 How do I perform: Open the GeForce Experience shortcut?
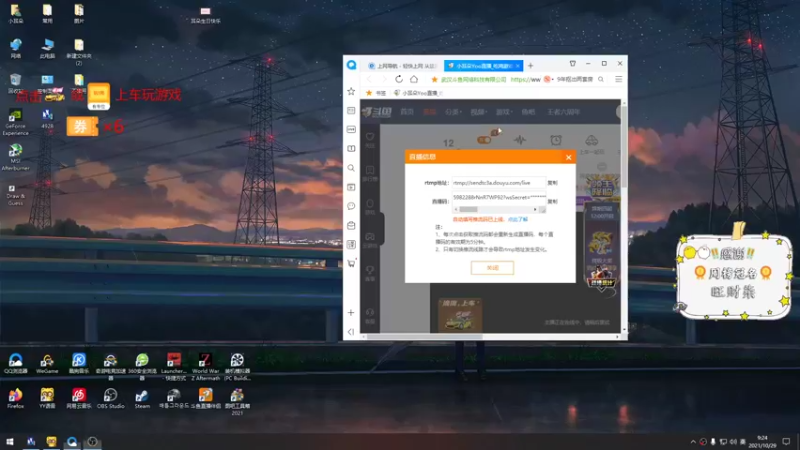point(15,122)
